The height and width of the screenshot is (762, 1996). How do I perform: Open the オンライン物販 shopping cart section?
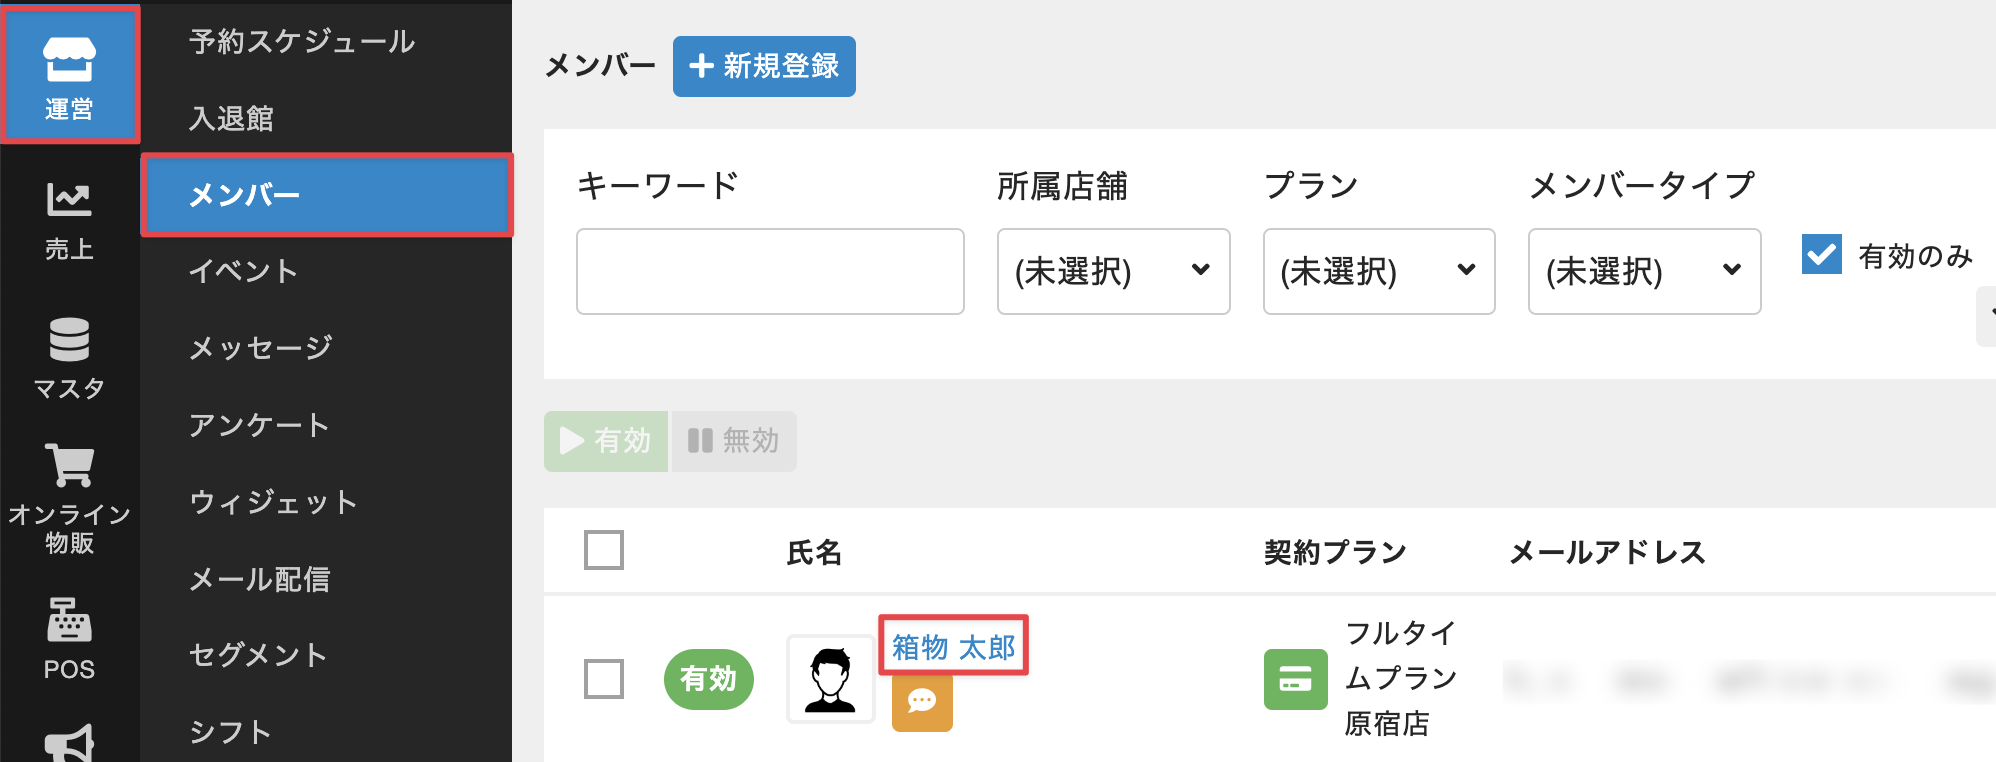pos(69,497)
